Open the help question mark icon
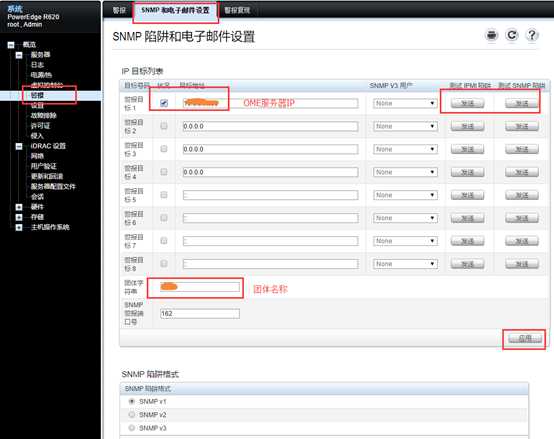554x439 pixels. click(x=532, y=35)
